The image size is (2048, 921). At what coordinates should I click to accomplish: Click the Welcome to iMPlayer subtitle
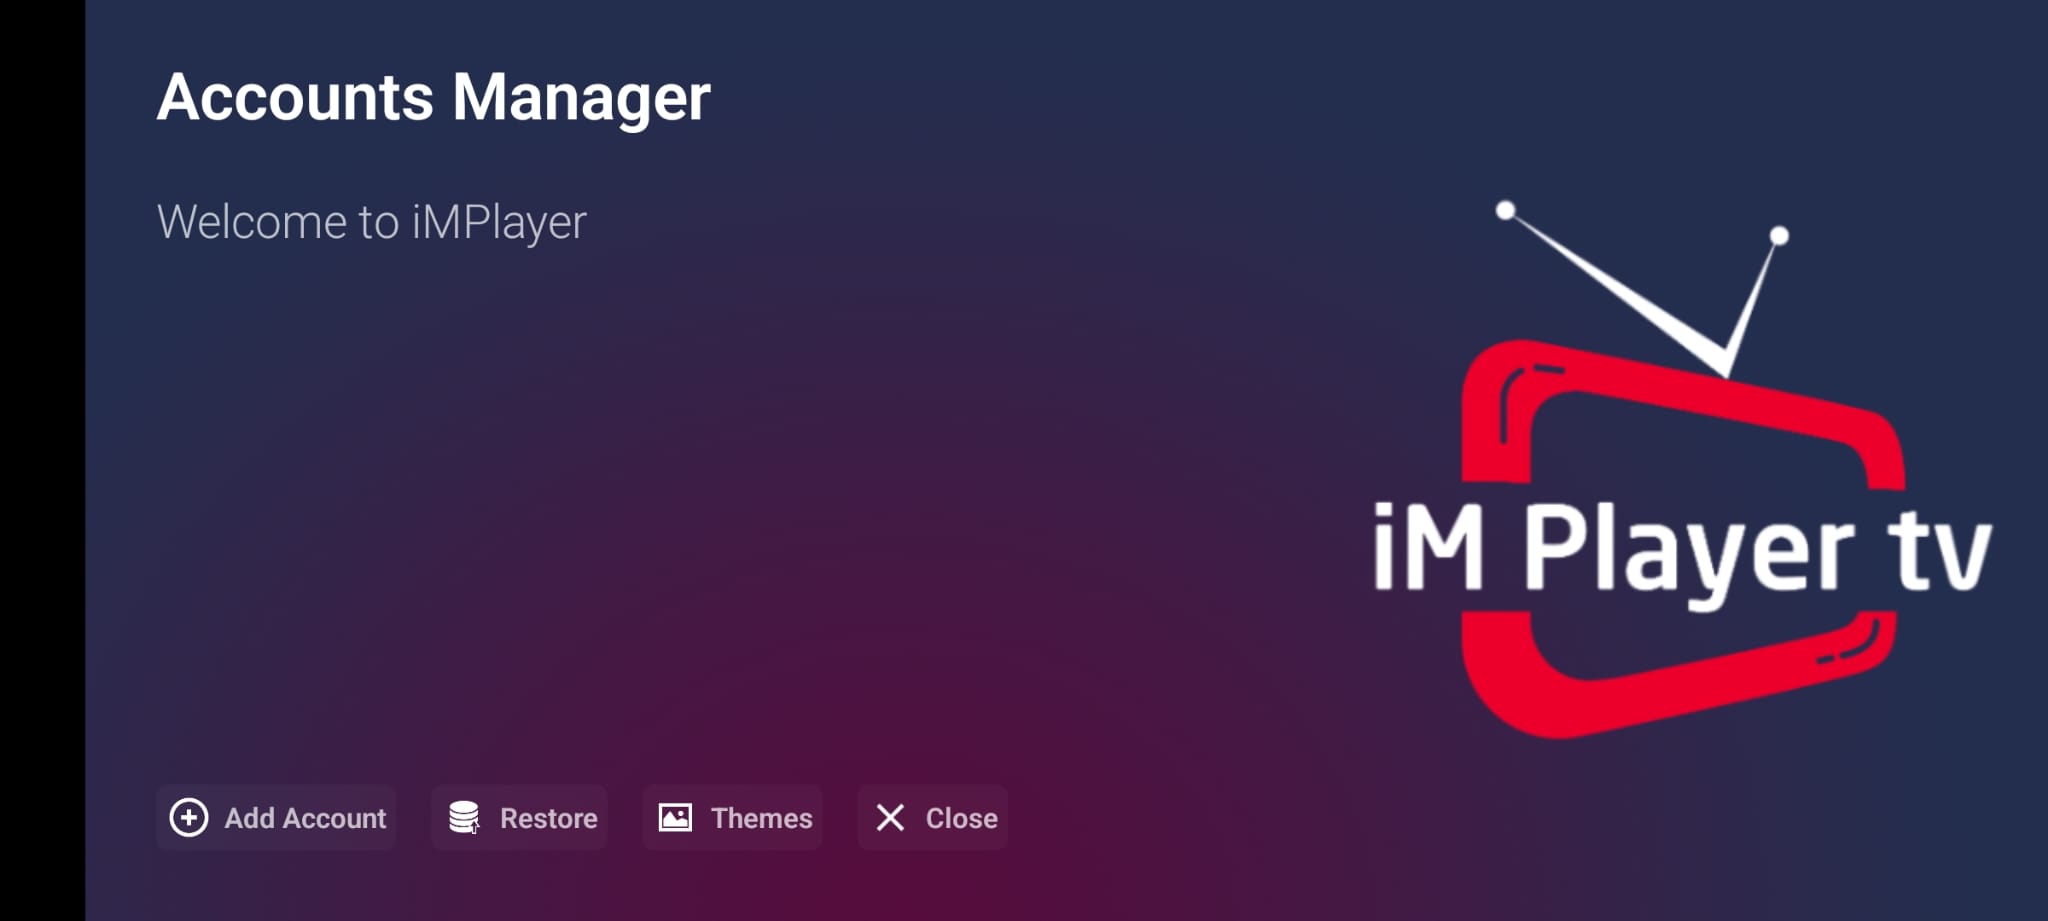point(371,222)
